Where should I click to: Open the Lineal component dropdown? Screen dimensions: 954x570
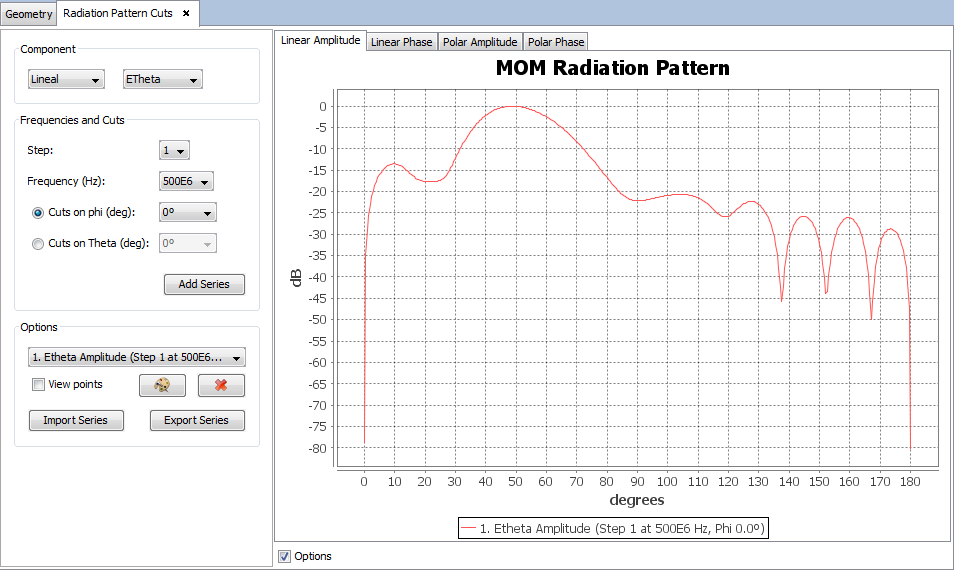point(66,79)
